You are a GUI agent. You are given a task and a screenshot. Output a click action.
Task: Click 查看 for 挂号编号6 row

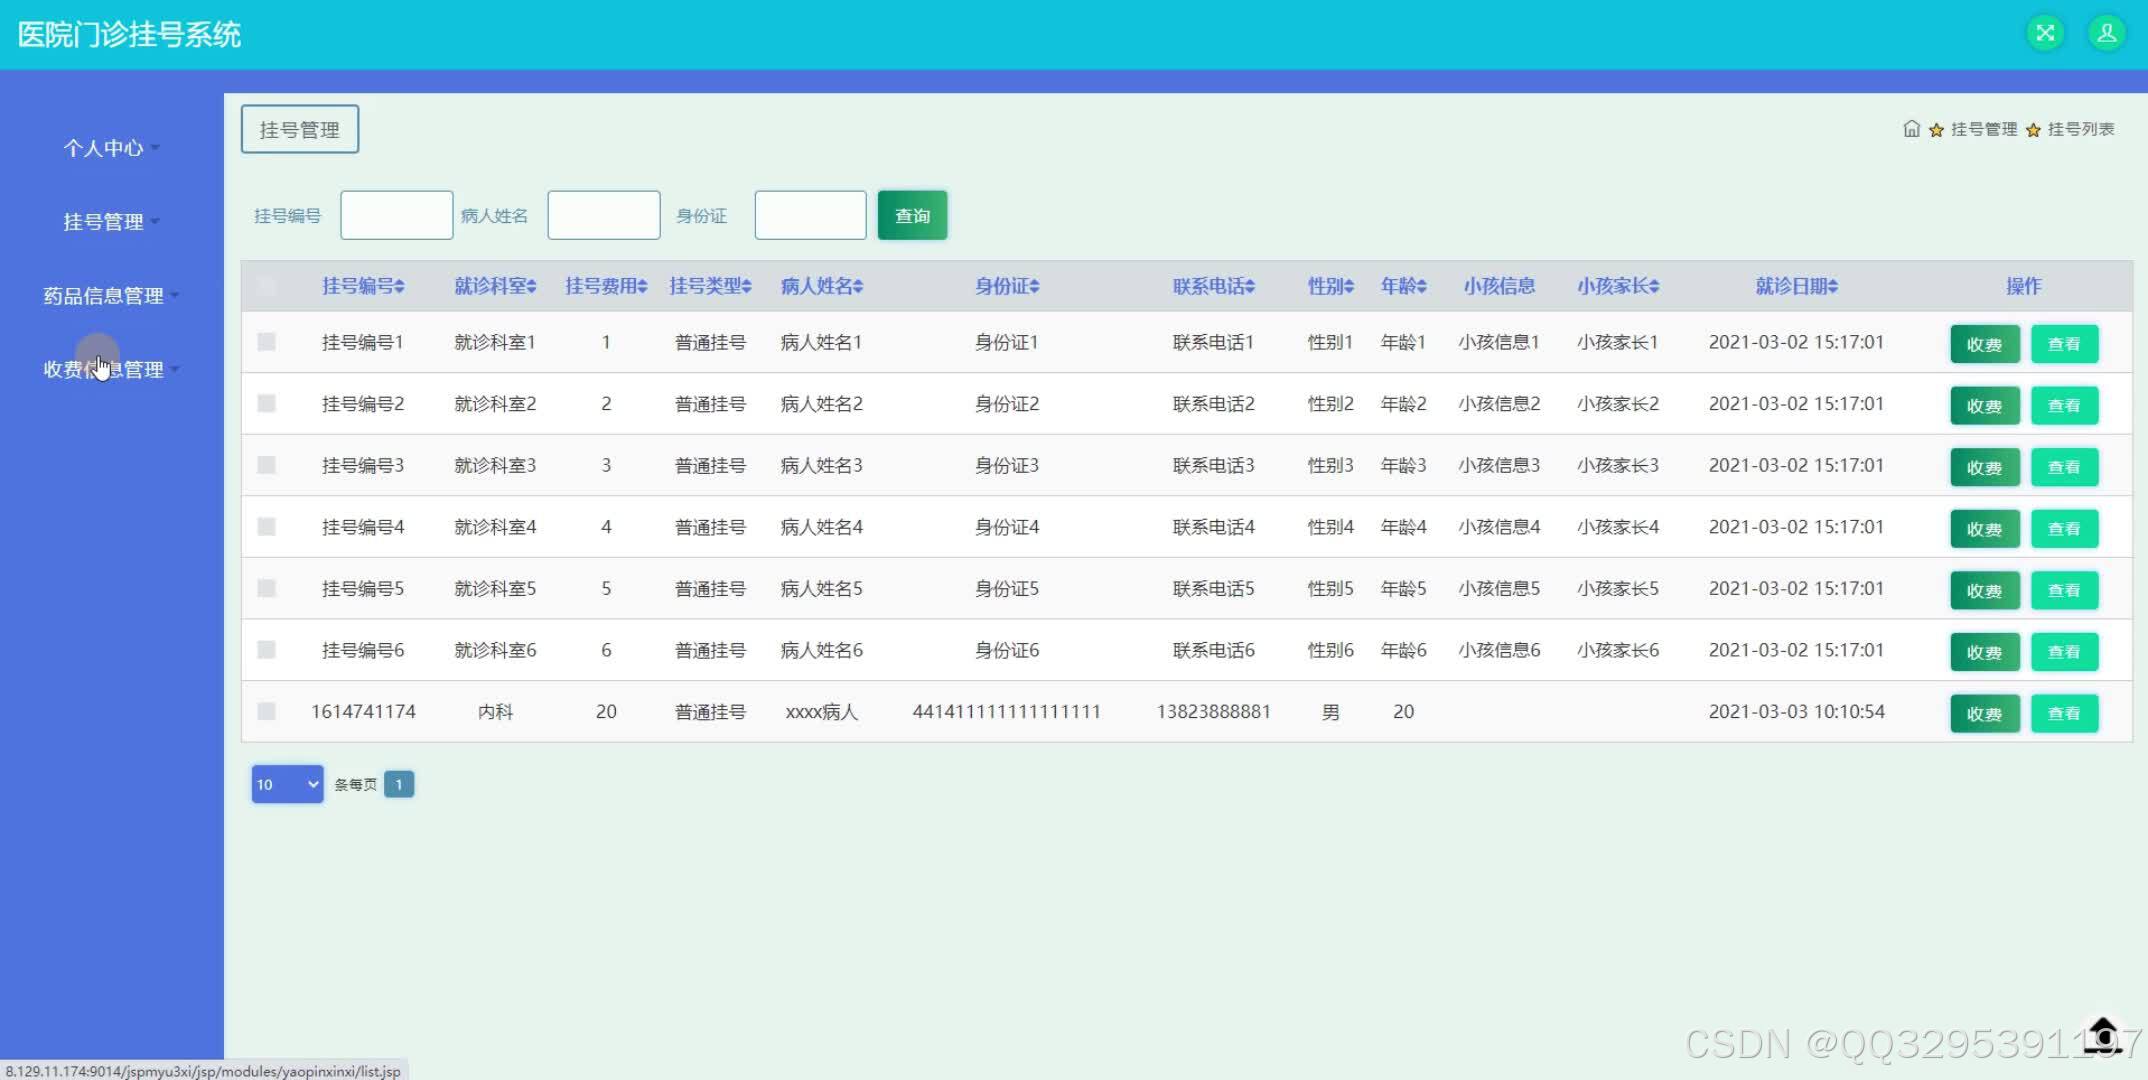coord(2064,652)
